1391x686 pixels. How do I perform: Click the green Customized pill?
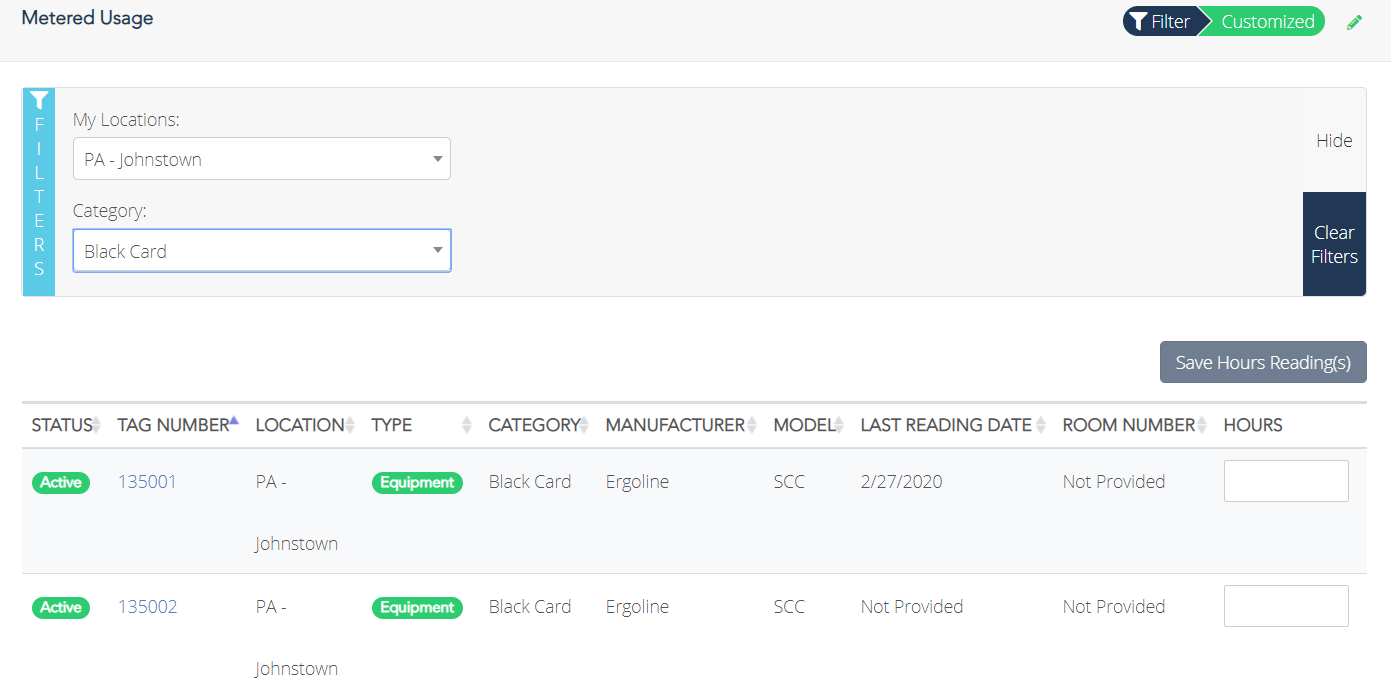click(1266, 21)
